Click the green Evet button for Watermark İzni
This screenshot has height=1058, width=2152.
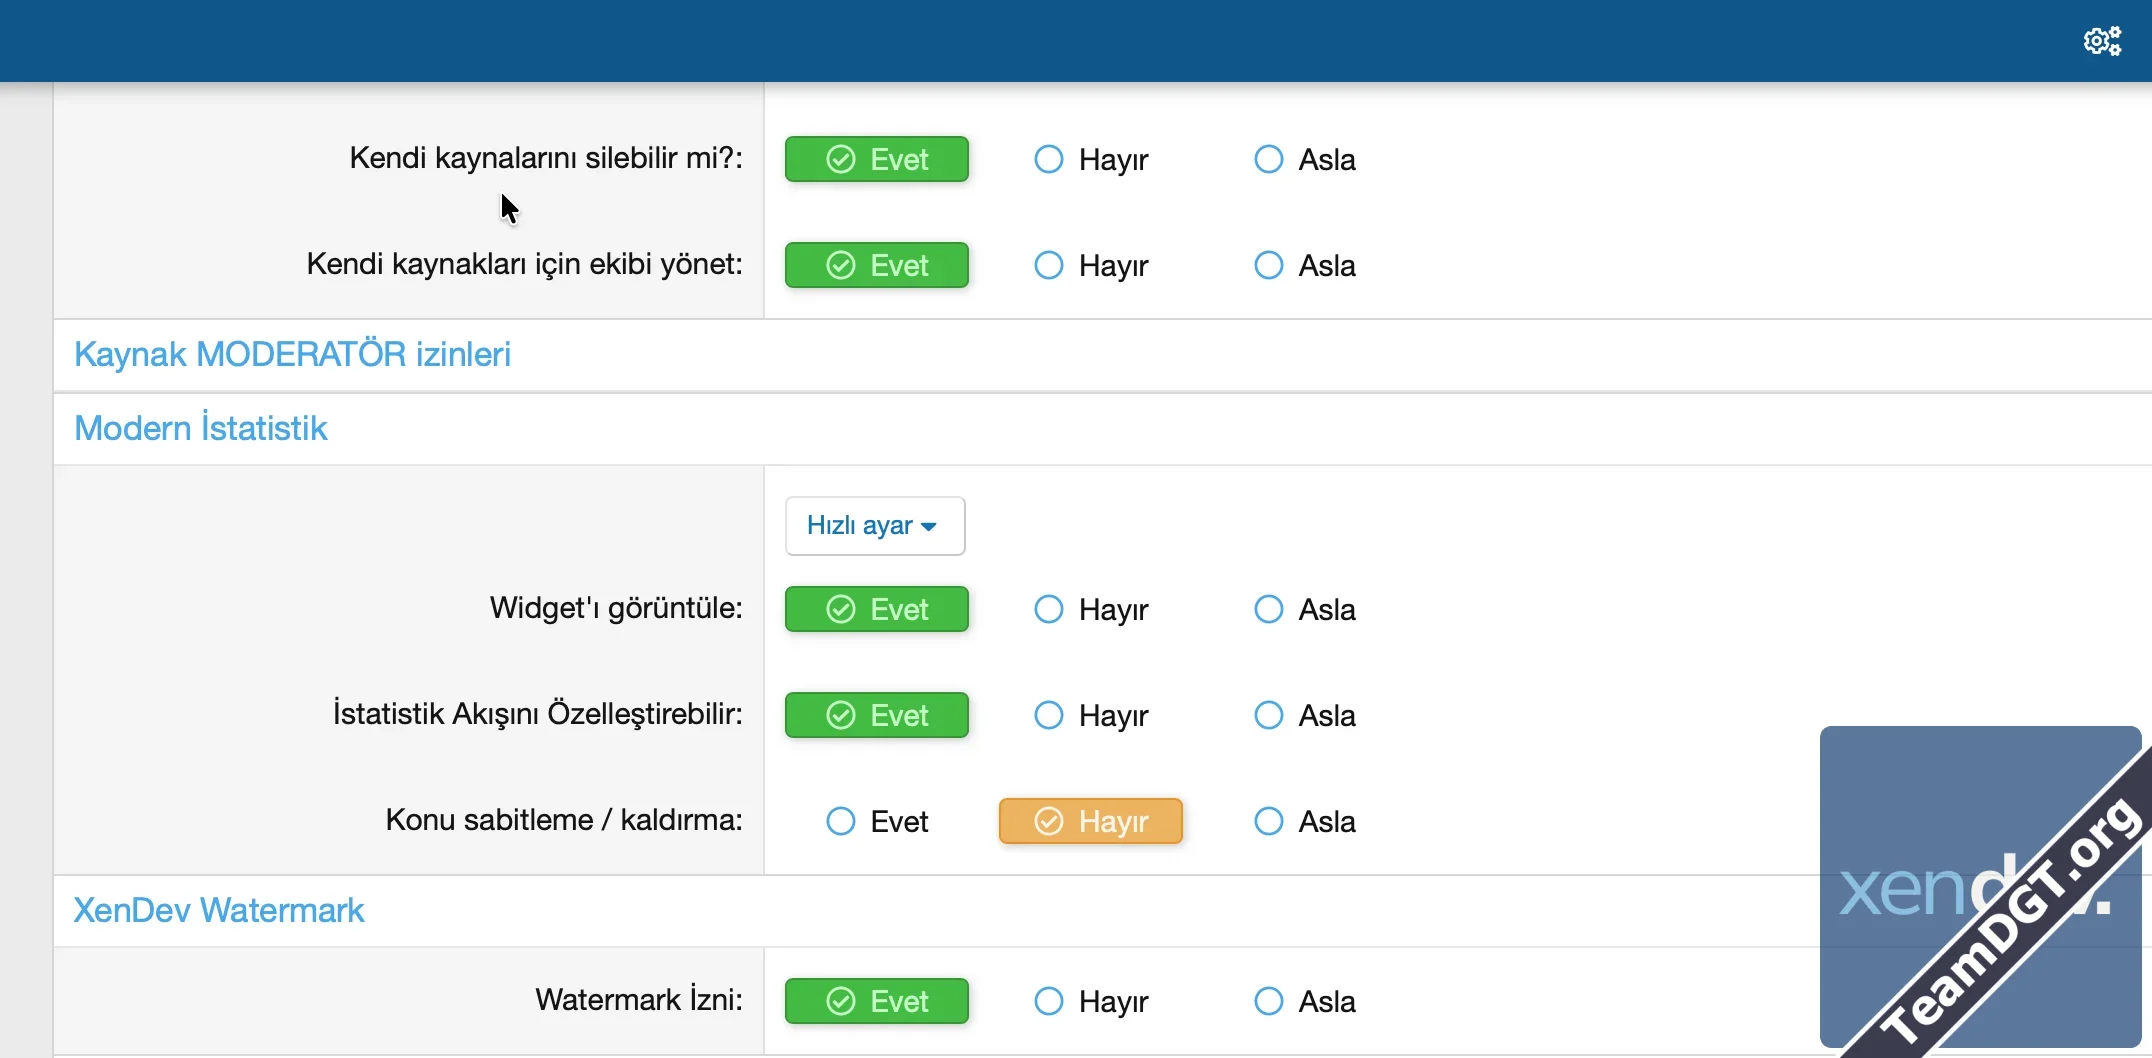click(x=877, y=1002)
